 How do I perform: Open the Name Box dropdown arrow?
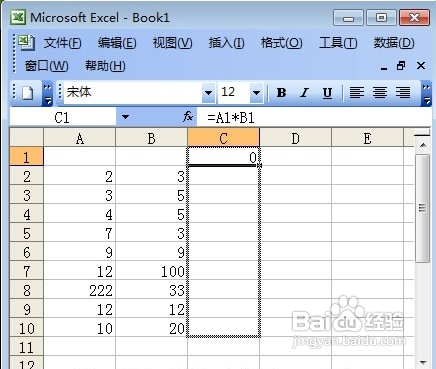[125, 117]
